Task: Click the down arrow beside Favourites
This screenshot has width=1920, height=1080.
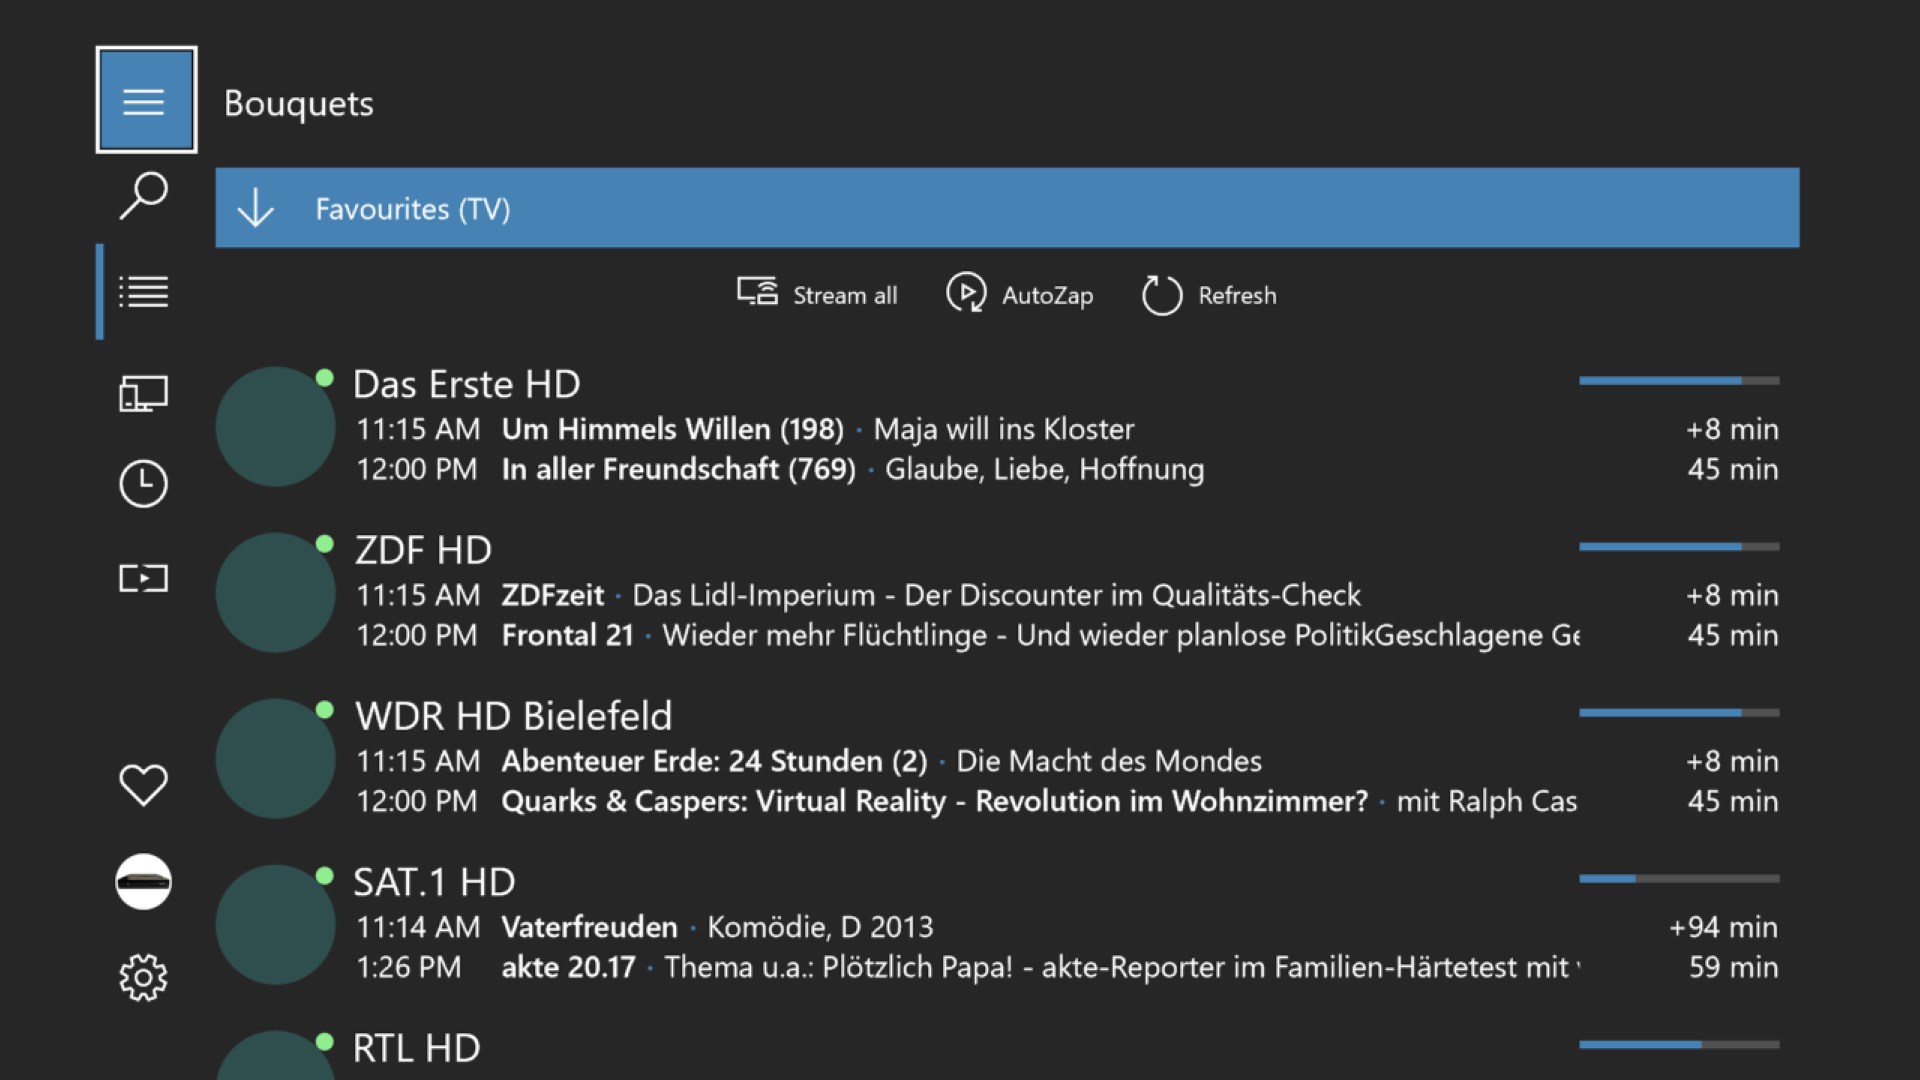Action: (x=256, y=208)
